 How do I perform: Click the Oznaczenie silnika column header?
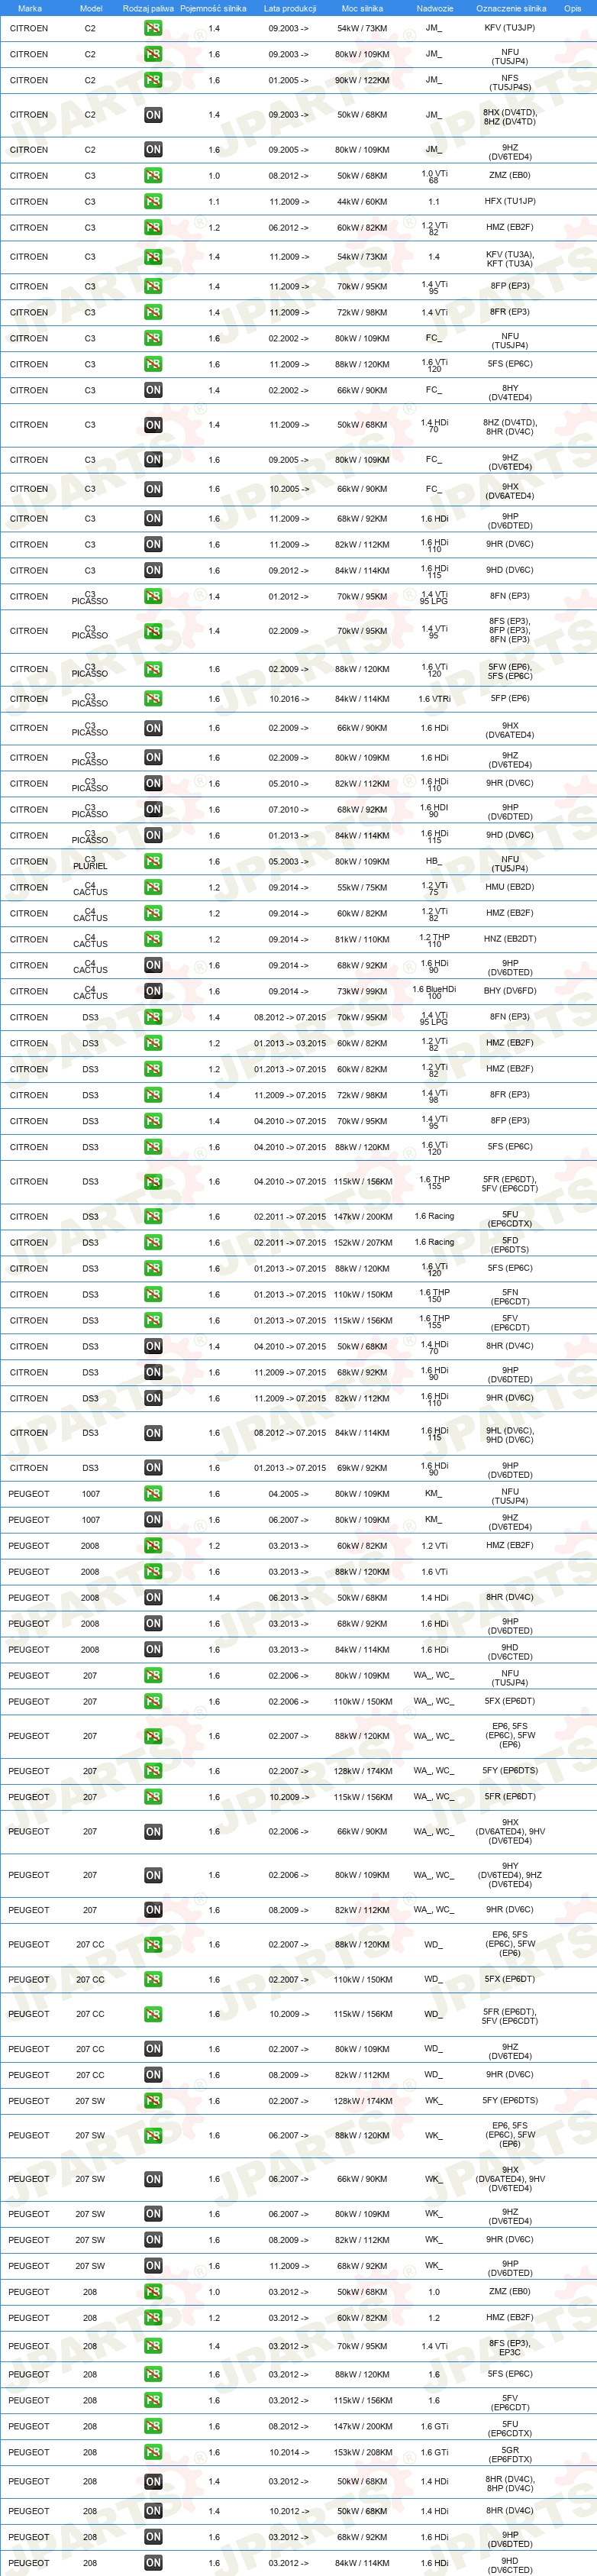(x=511, y=8)
